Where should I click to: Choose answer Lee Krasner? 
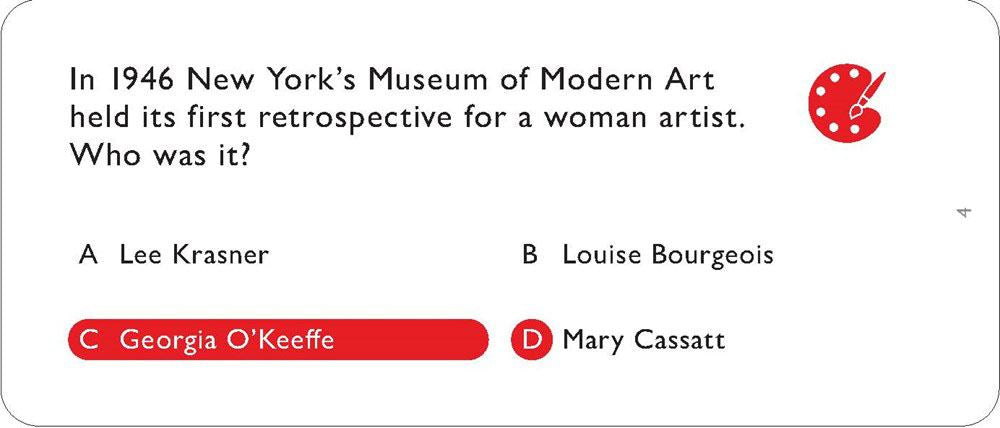pyautogui.click(x=194, y=255)
